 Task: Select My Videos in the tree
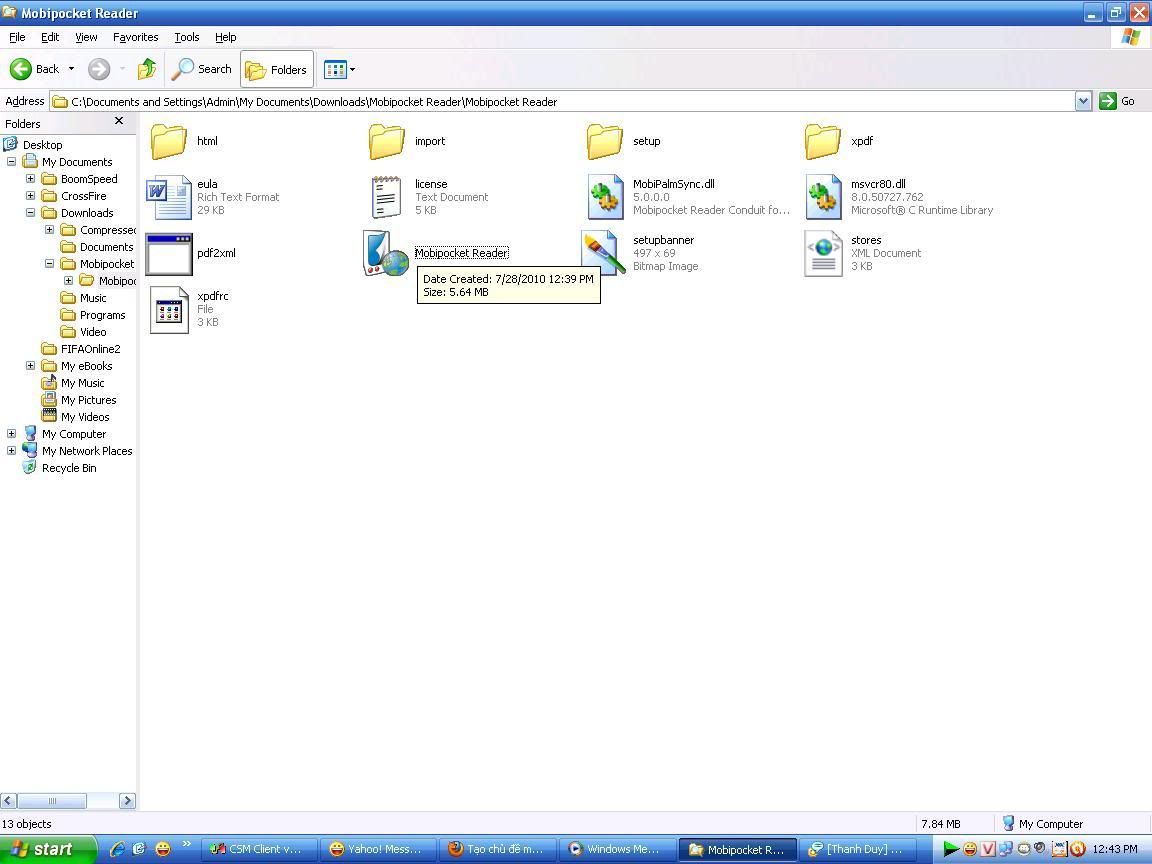pos(84,417)
